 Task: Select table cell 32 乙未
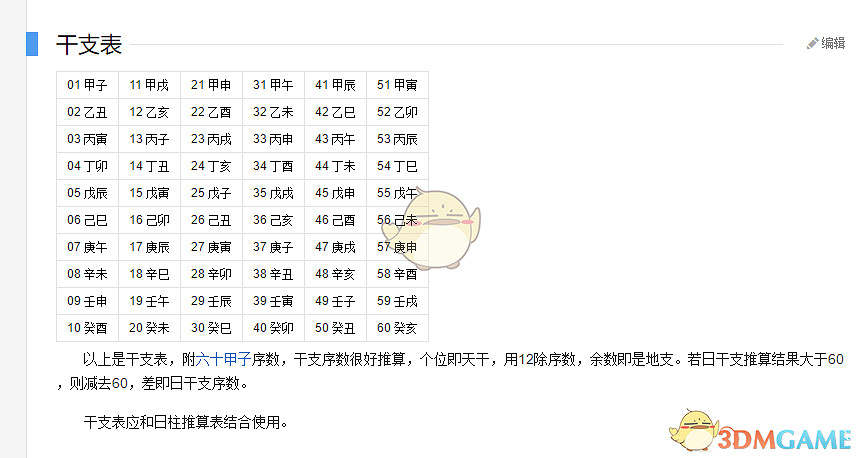pyautogui.click(x=274, y=112)
